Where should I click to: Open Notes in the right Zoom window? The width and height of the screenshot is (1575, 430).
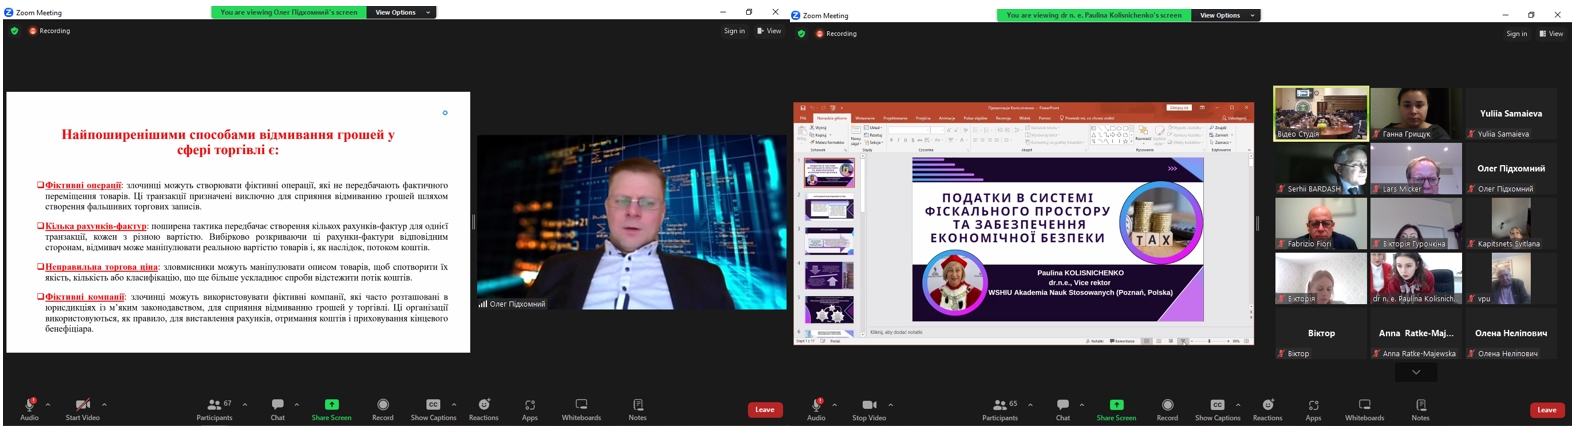coord(1421,409)
